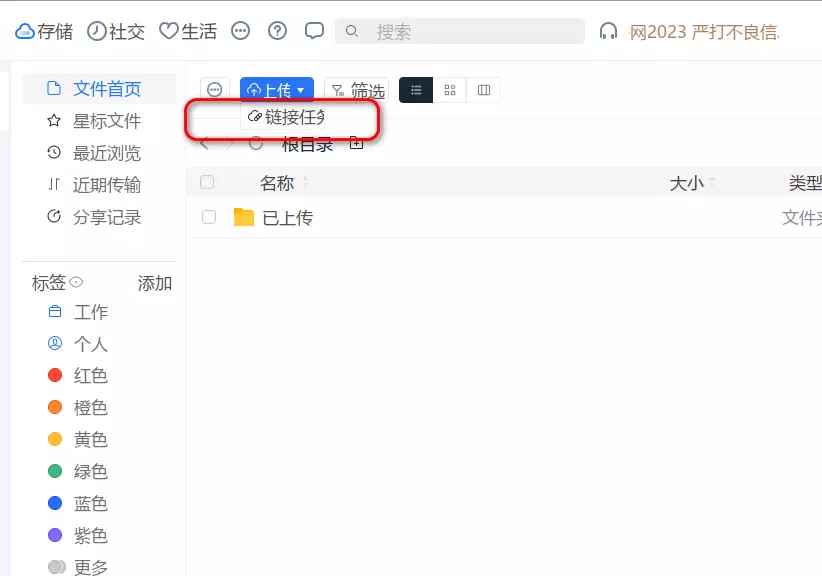This screenshot has width=822, height=576.
Task: Expand 更多 tags
Action: 91,567
